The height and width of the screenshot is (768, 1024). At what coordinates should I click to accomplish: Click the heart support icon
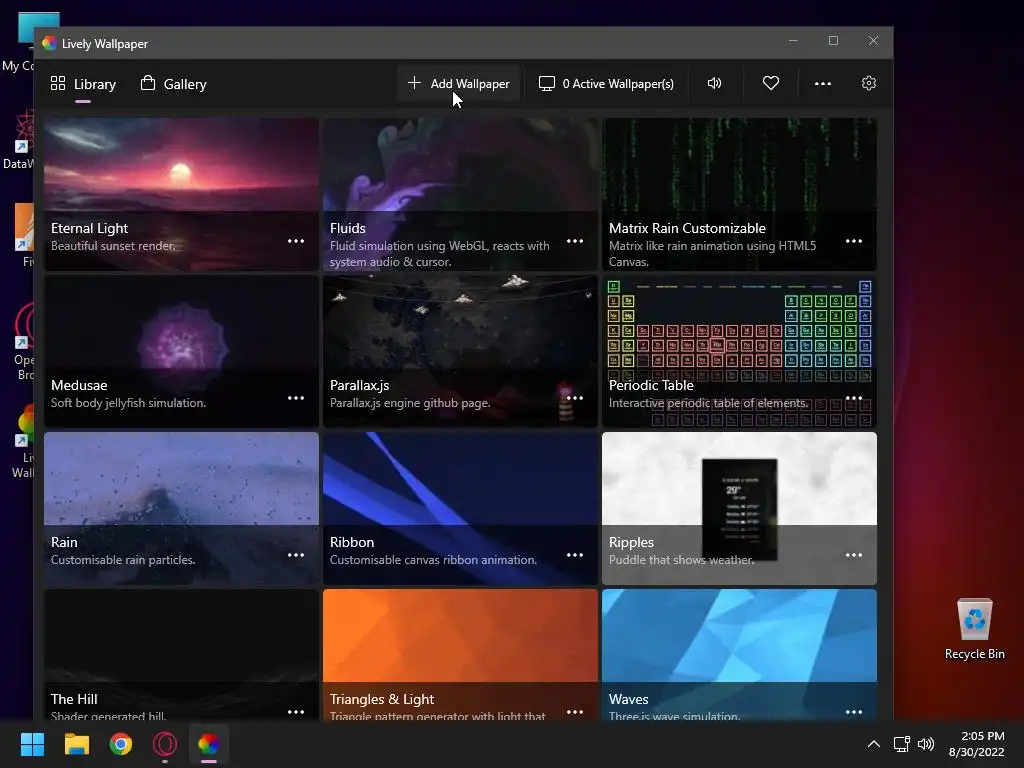pos(771,84)
